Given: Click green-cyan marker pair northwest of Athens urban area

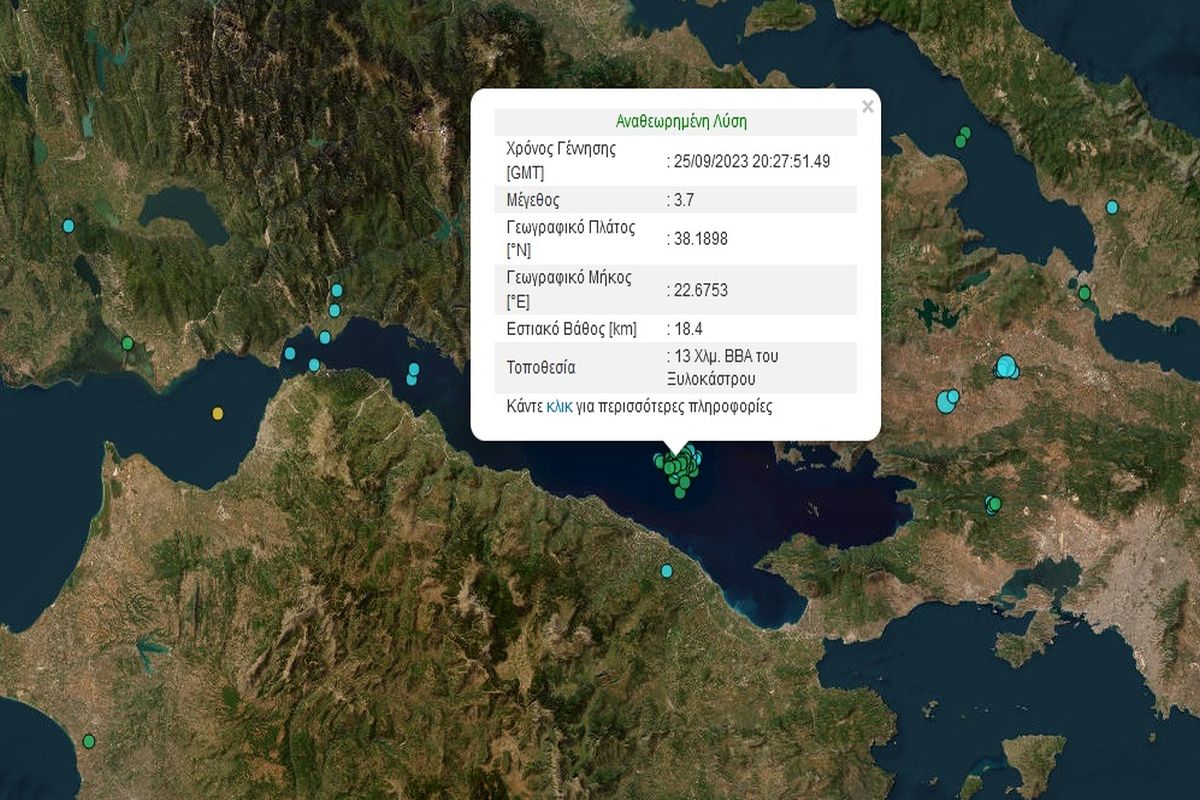Looking at the screenshot, I should point(993,504).
